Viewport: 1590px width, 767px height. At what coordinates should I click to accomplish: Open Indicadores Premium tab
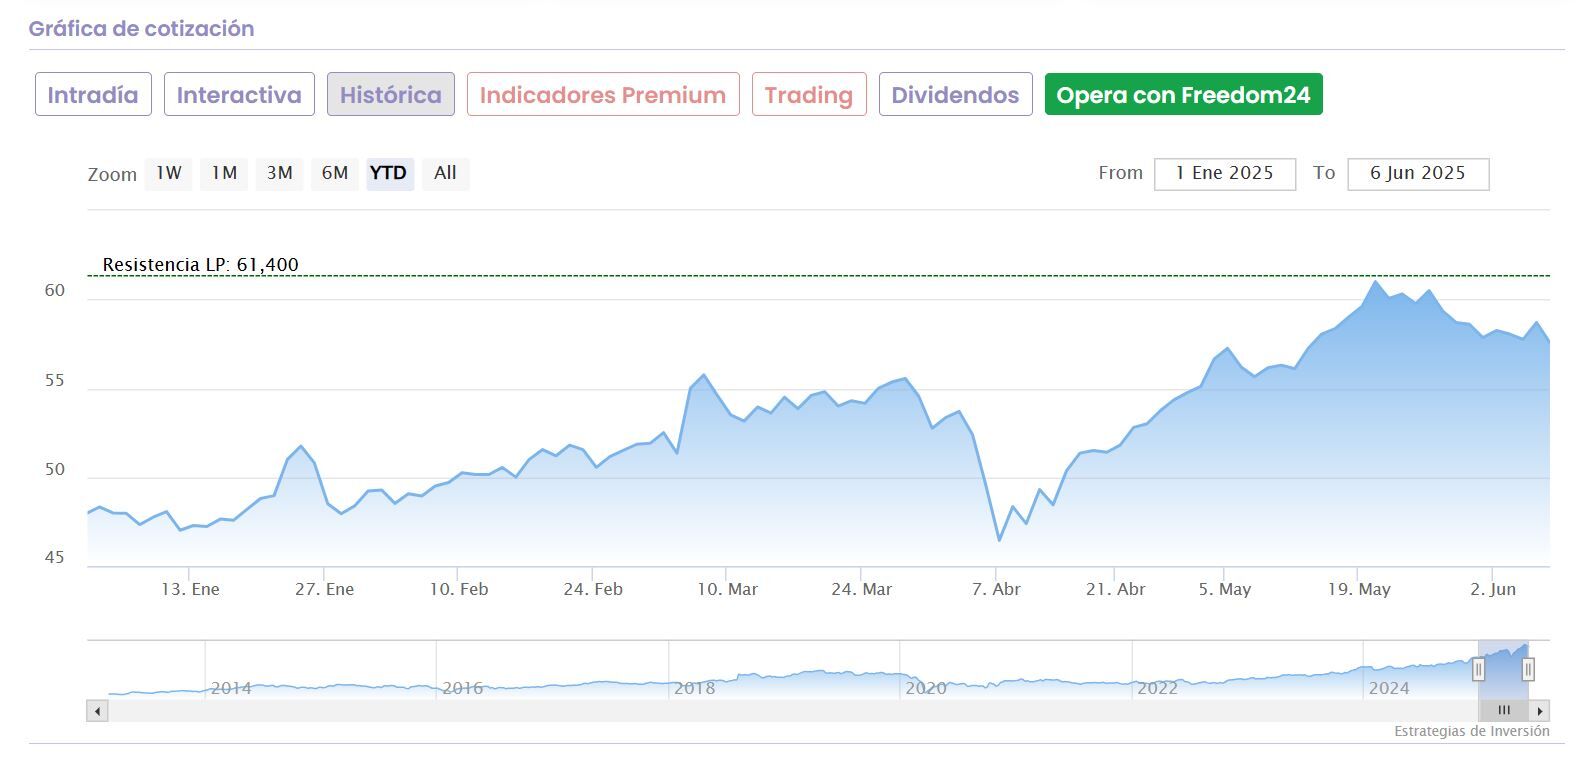tap(603, 95)
